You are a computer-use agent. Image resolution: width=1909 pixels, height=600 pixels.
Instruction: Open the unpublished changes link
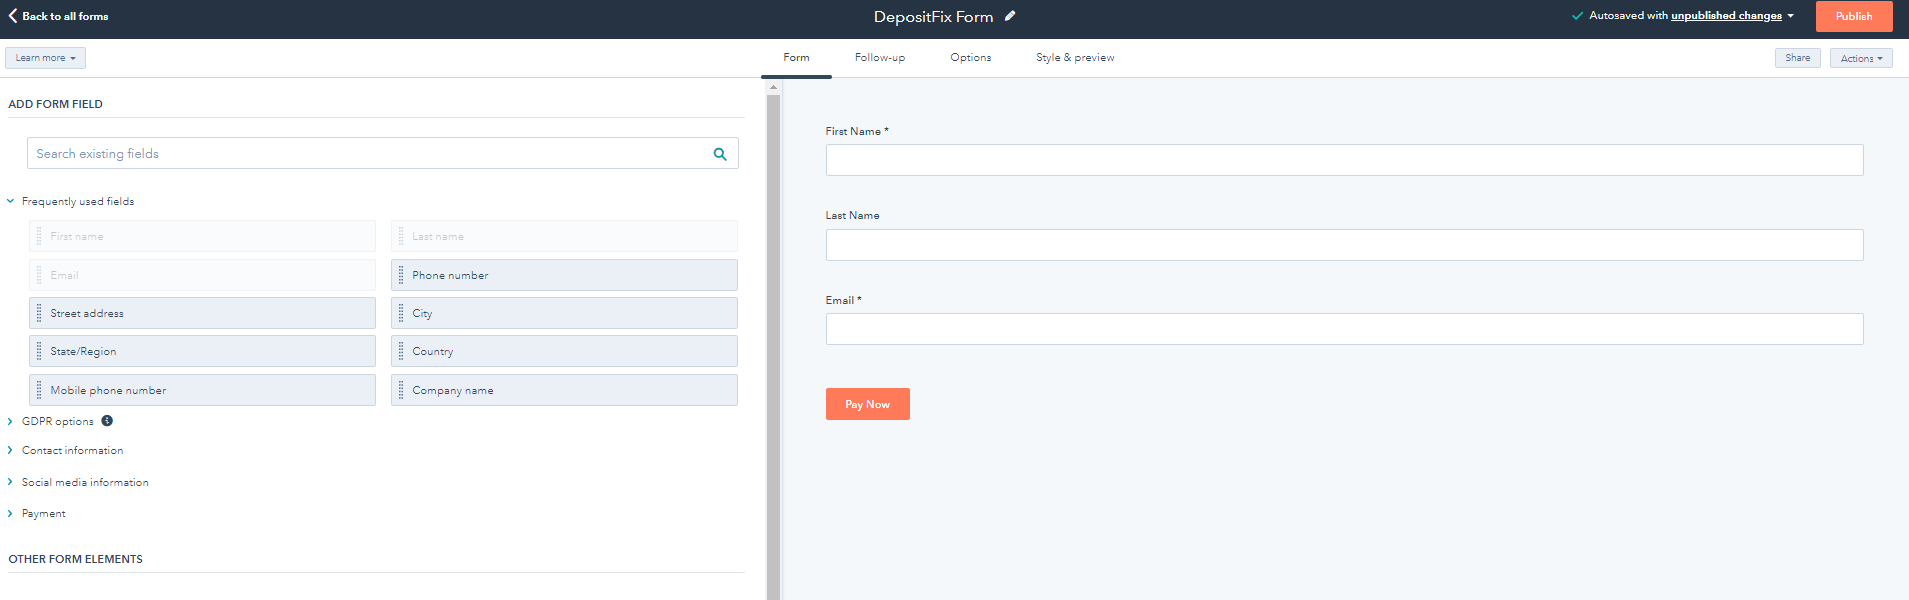1726,16
